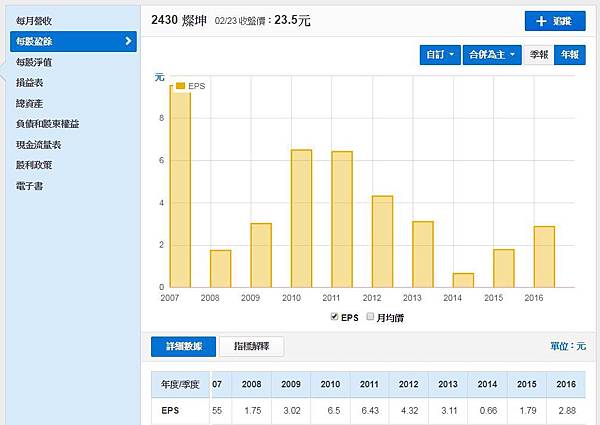Click the 單位：元 unit label
The height and width of the screenshot is (425, 600).
pos(568,346)
